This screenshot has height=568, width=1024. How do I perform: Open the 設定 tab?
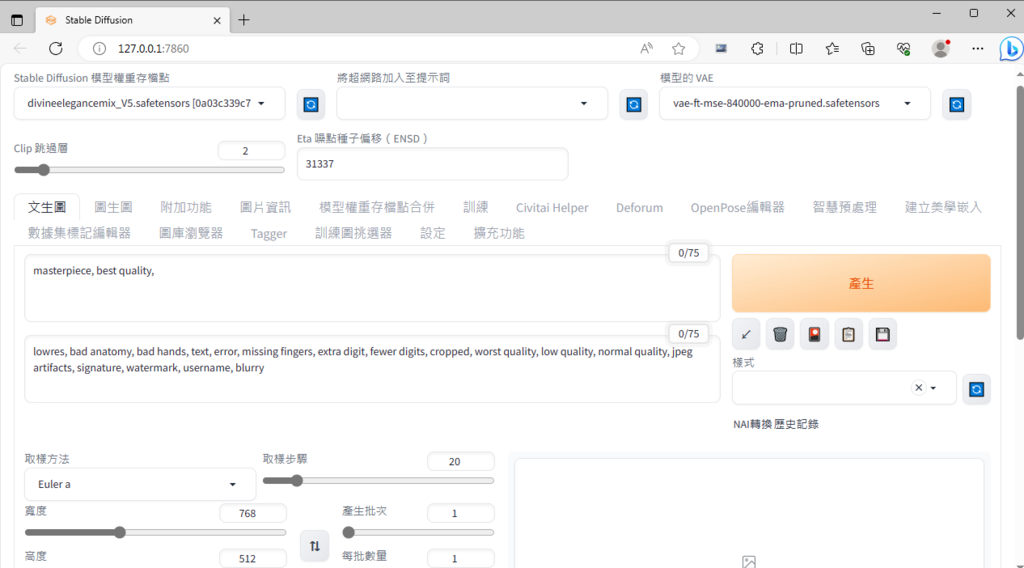click(x=432, y=233)
